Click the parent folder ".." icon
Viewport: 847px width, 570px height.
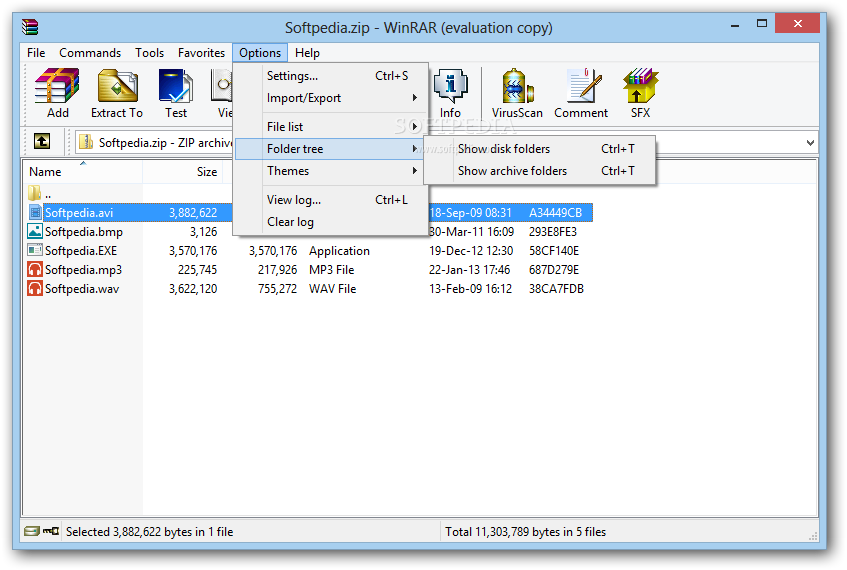34,193
